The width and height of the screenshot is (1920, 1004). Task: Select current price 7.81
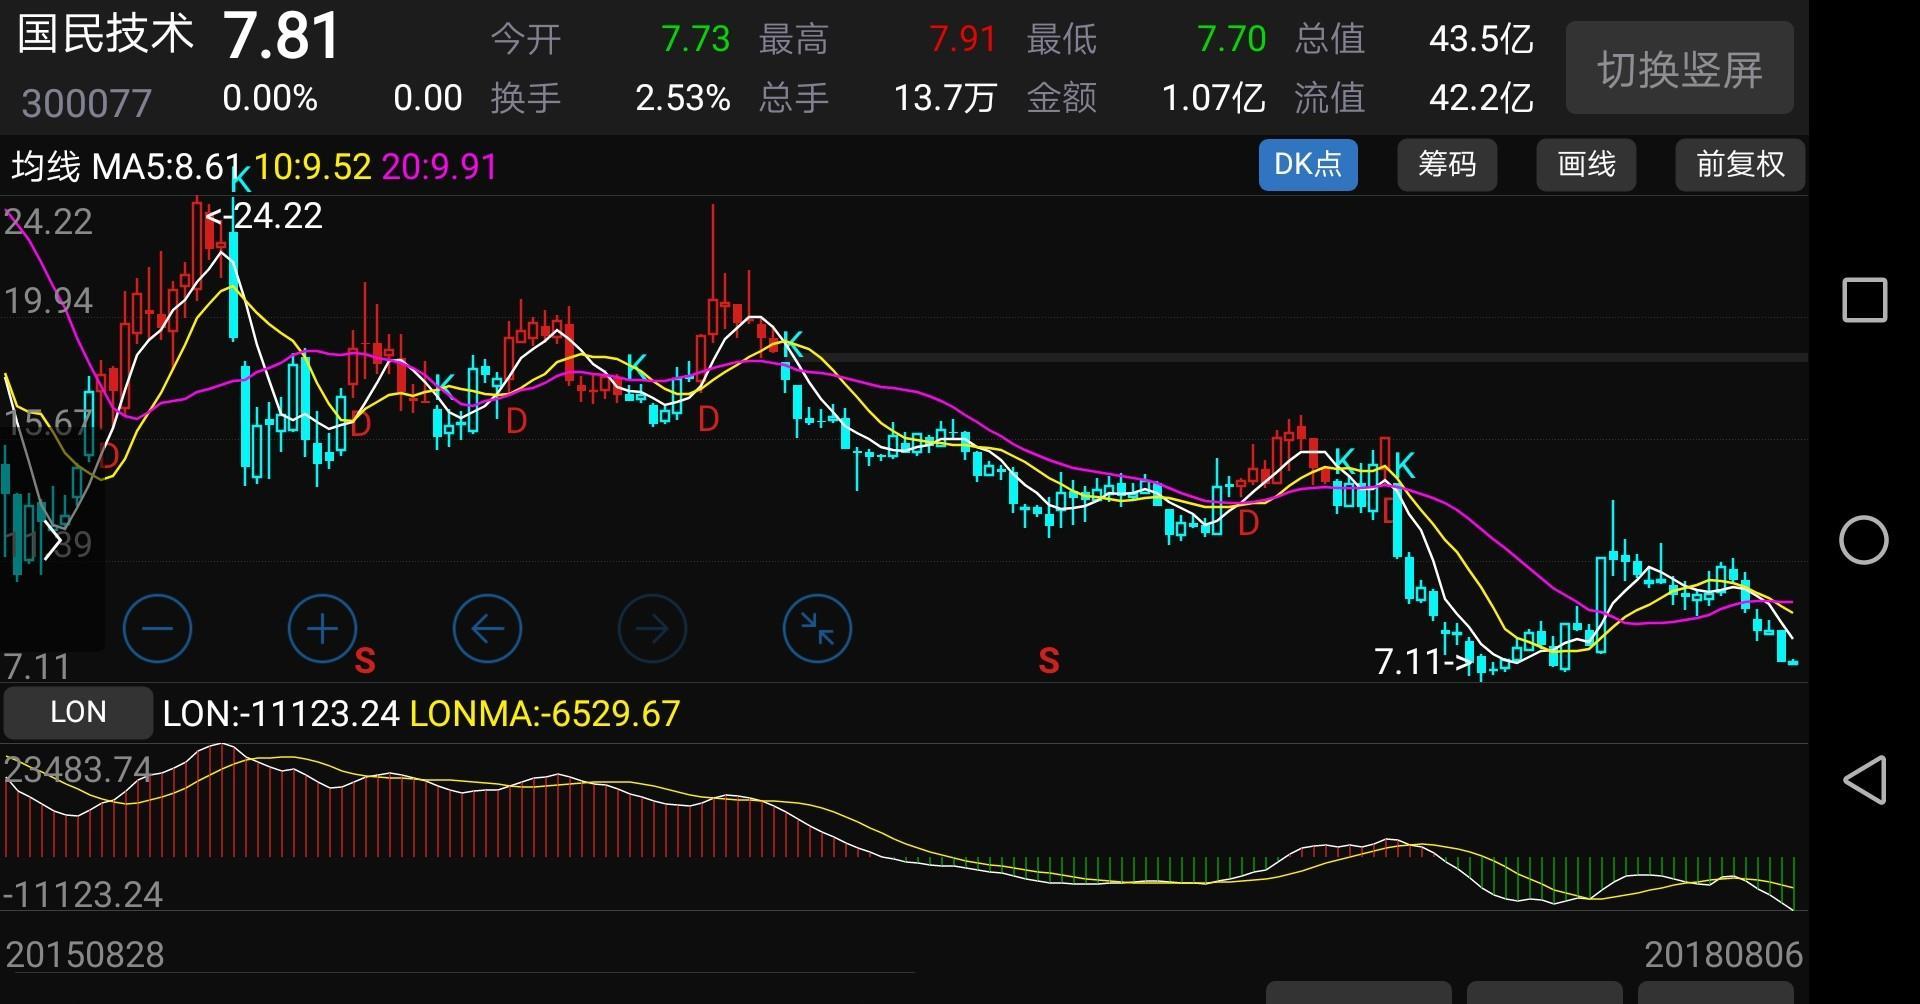click(282, 36)
